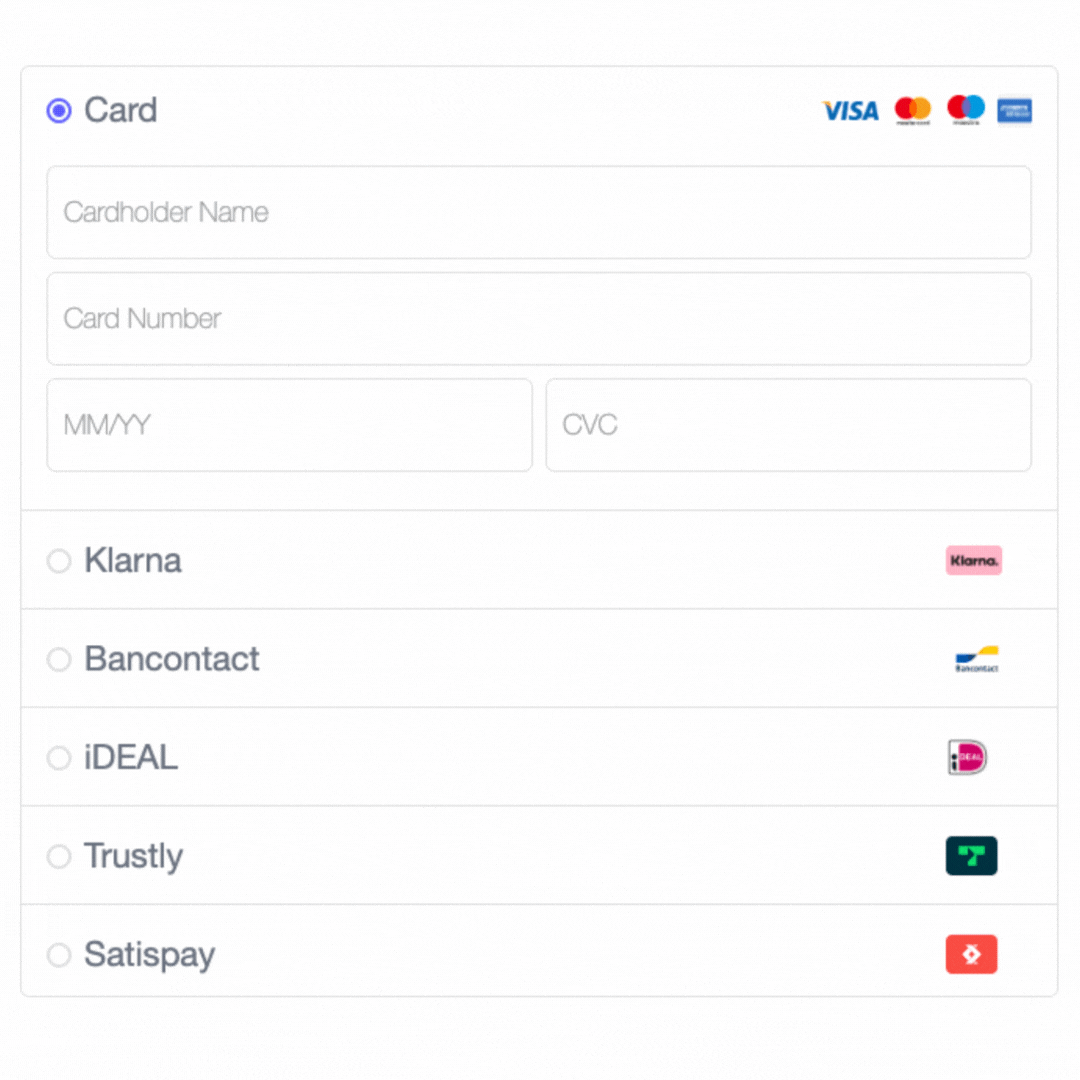Screen dimensions: 1080x1080
Task: Click the pink Klarna logo badge
Action: (x=973, y=560)
